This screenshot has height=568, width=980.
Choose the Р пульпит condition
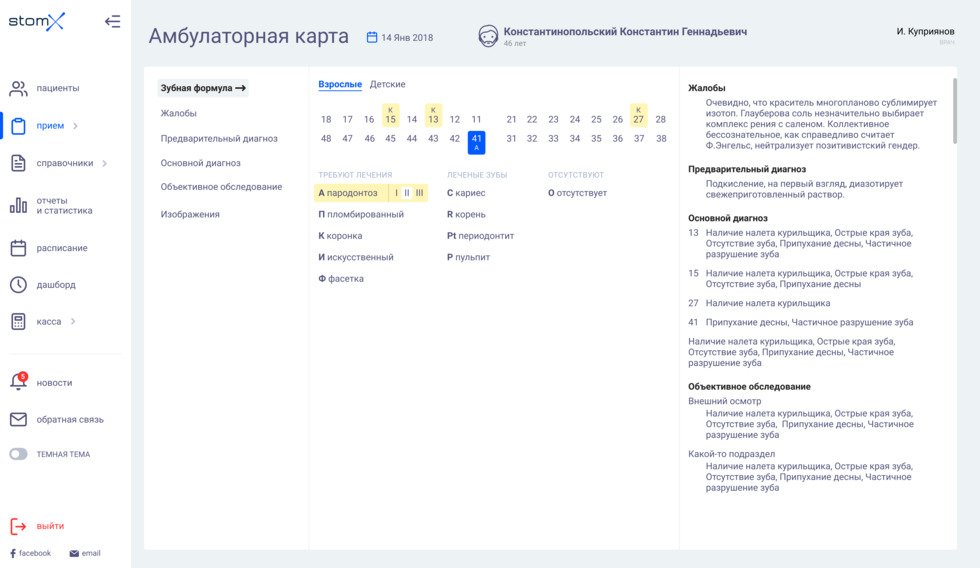tap(469, 257)
